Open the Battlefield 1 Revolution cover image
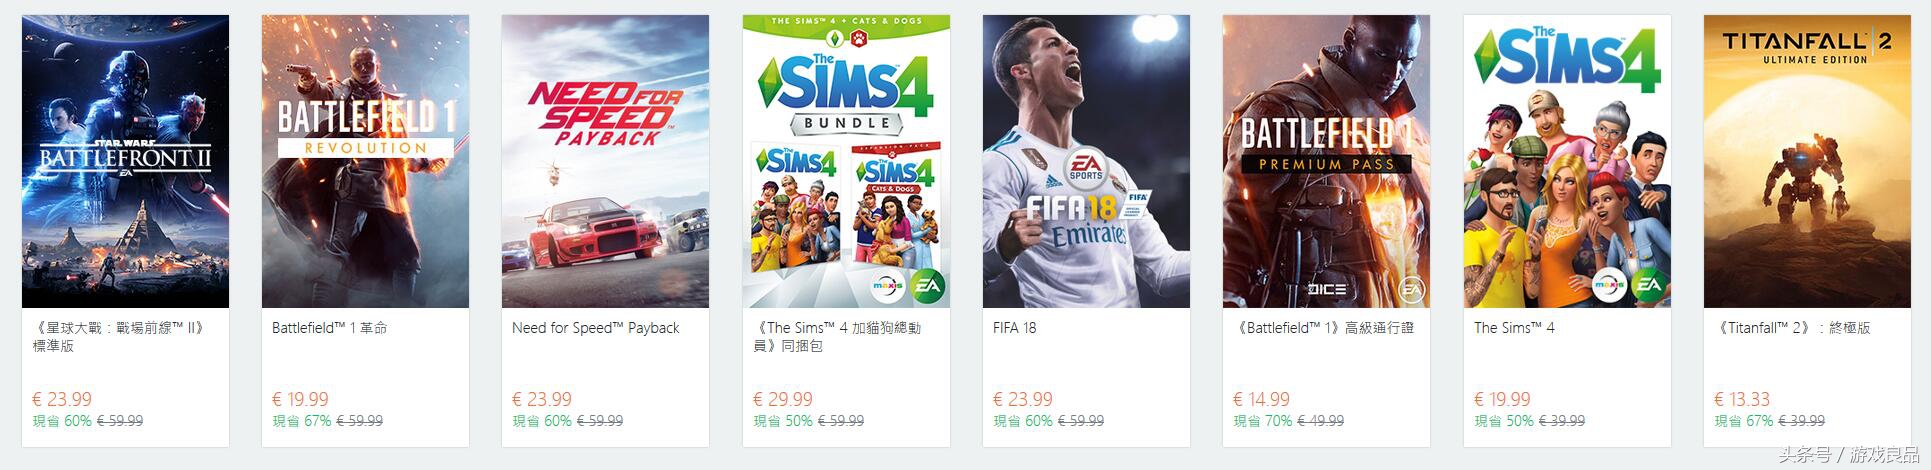Viewport: 1931px width, 470px height. pyautogui.click(x=365, y=161)
